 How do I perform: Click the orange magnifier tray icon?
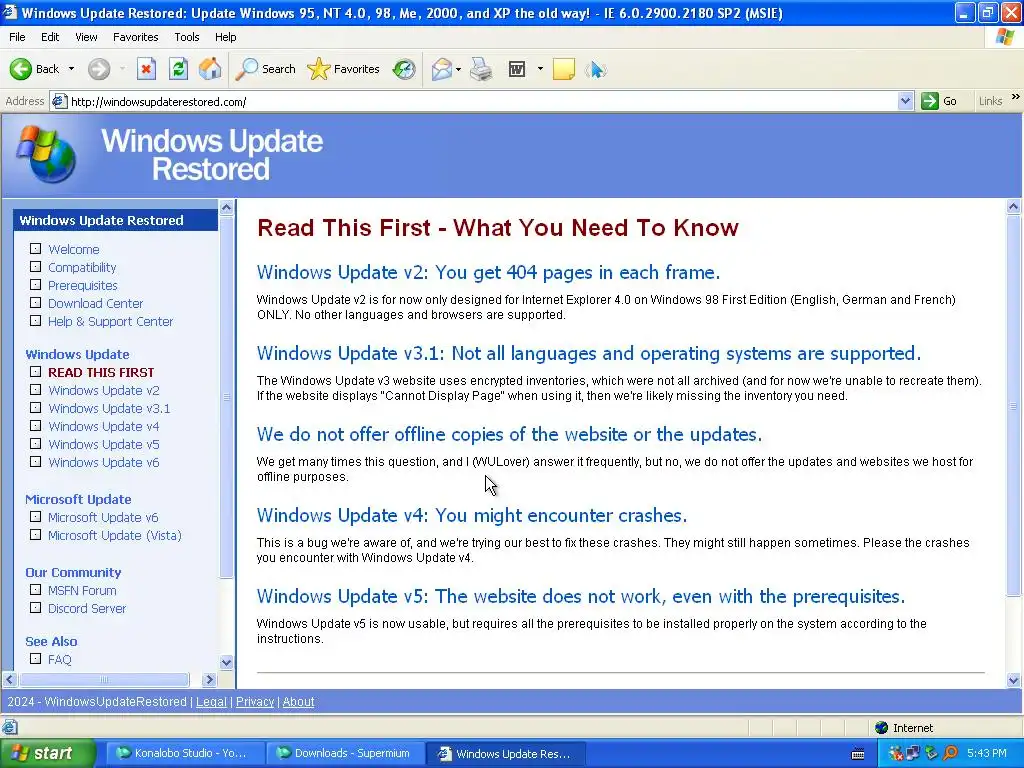[950, 754]
